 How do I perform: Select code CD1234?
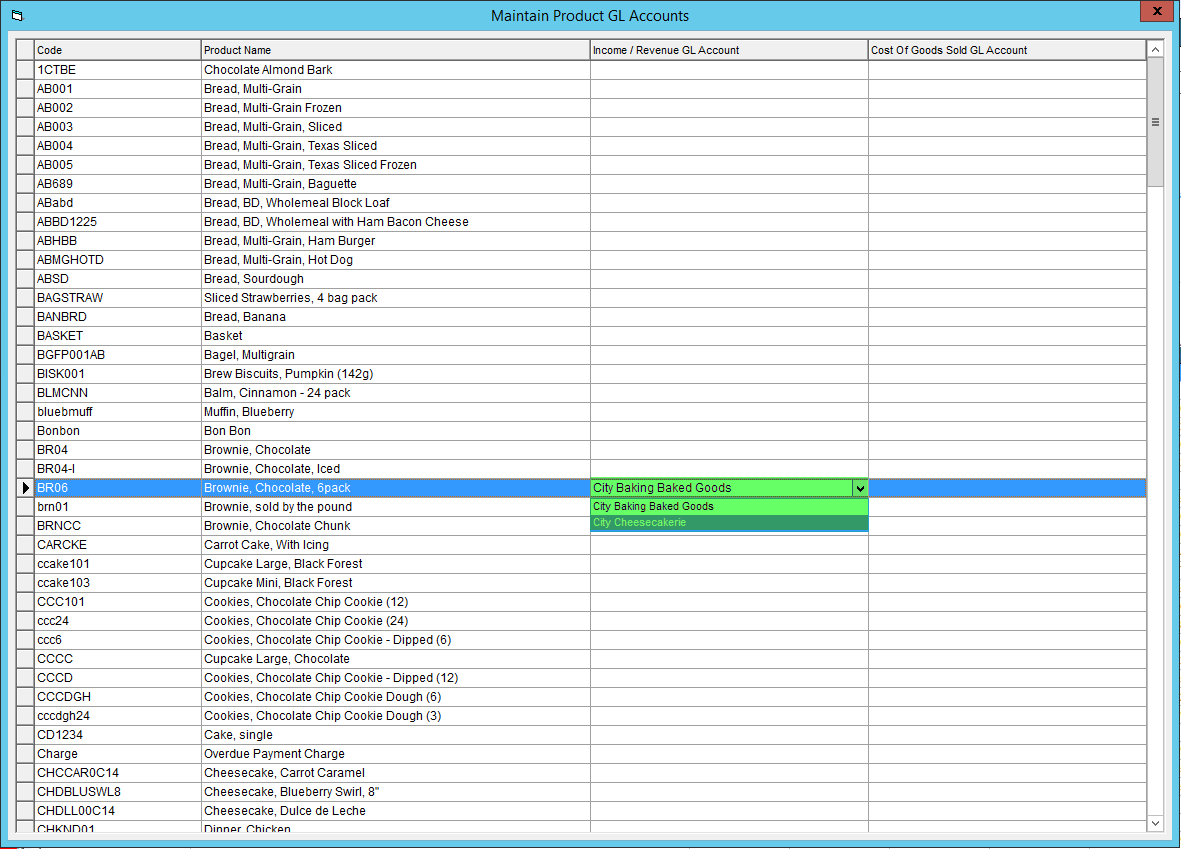click(x=117, y=734)
